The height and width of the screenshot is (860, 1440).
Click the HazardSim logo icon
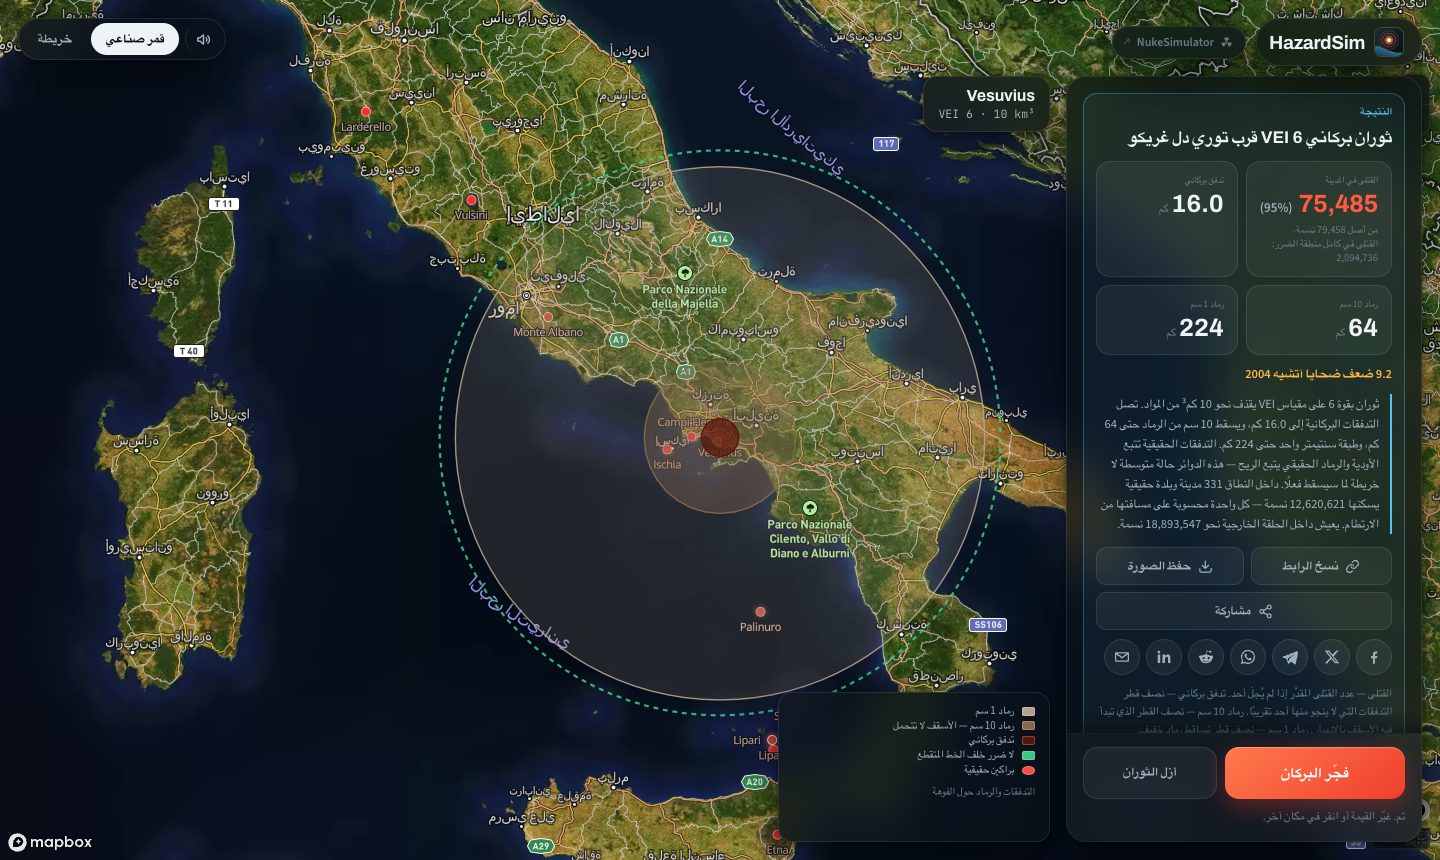point(1388,42)
